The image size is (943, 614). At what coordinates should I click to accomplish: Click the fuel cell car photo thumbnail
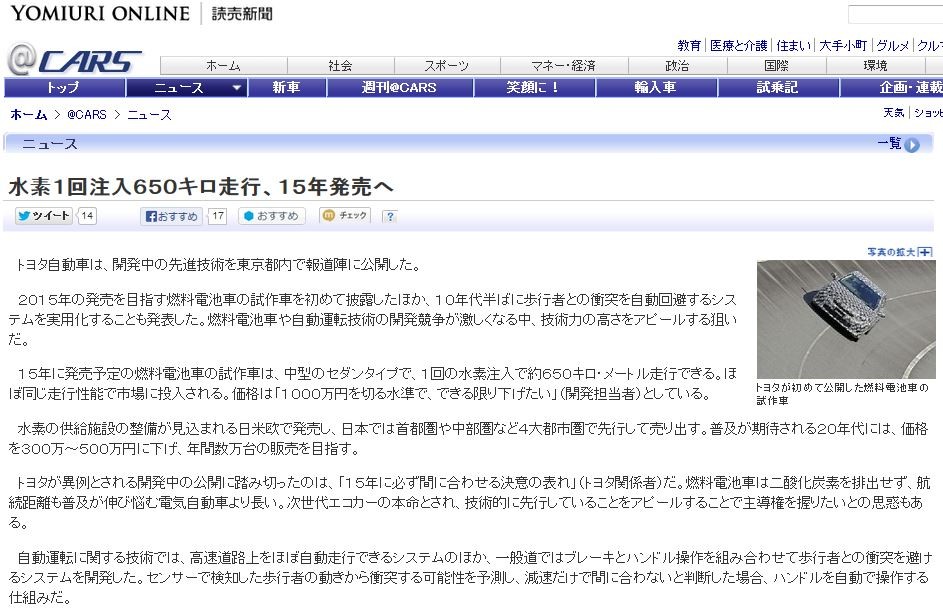click(x=846, y=319)
